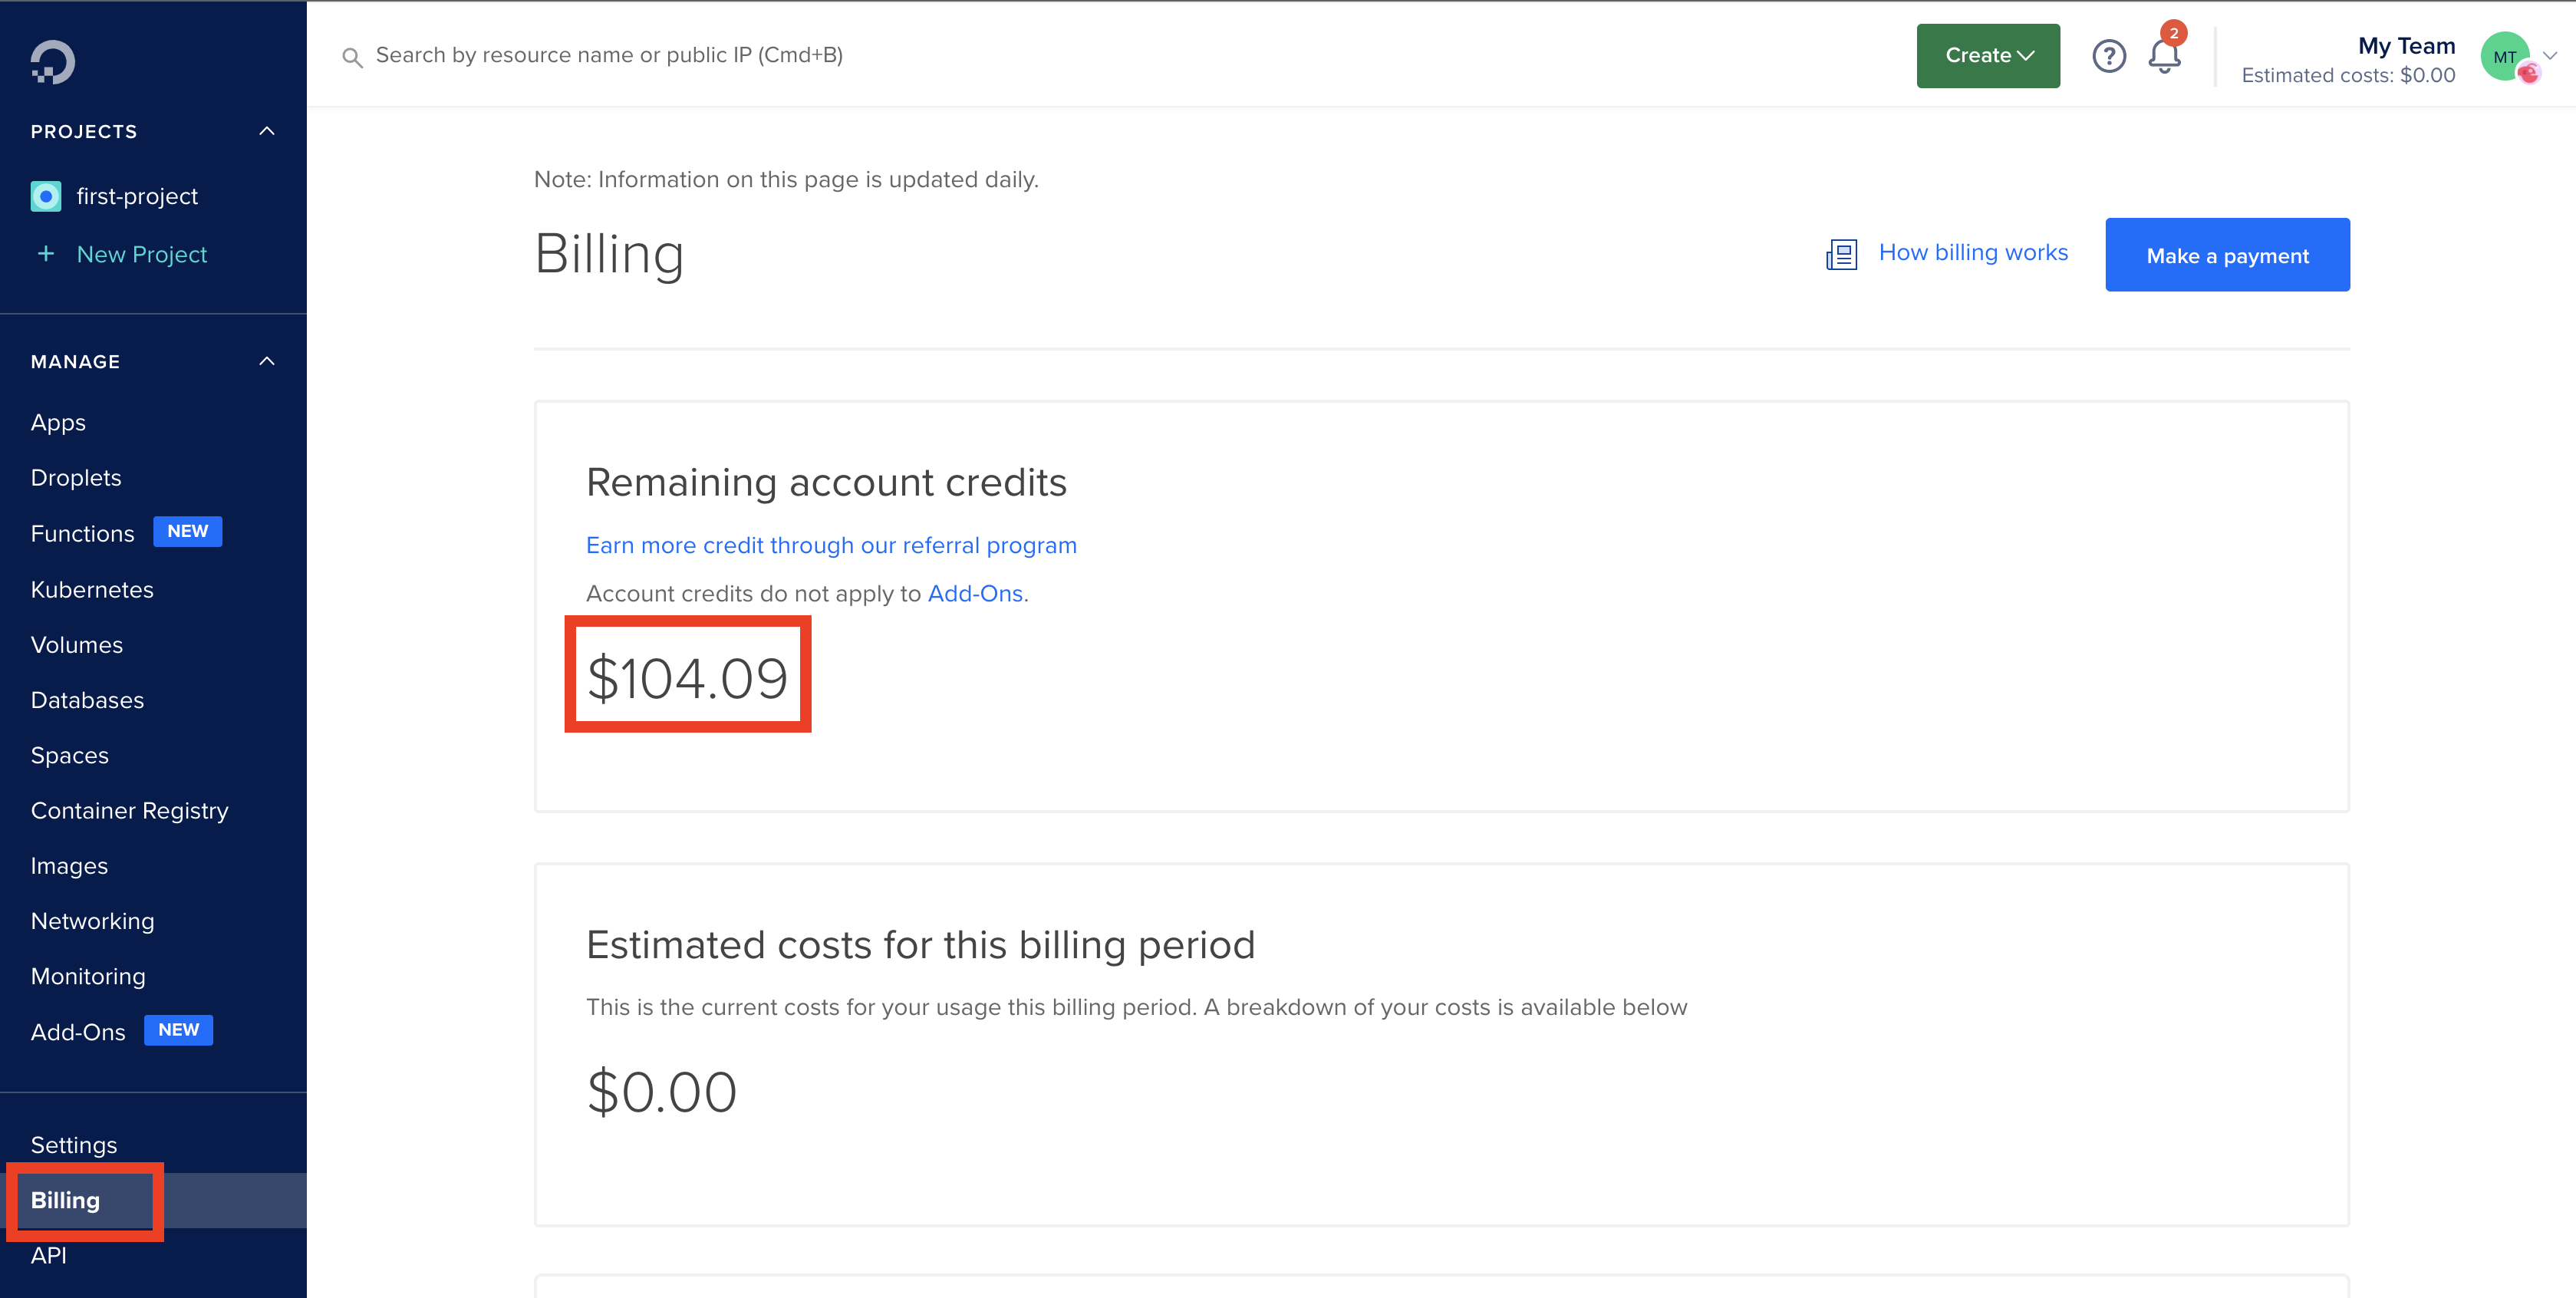Open Settings in the sidebar
2576x1298 pixels.
pos(74,1145)
